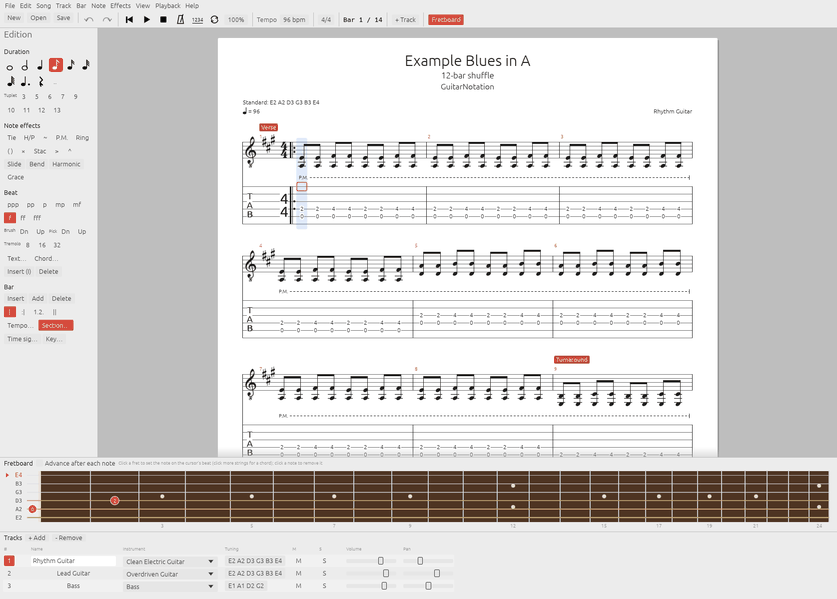The width and height of the screenshot is (837, 599).
Task: Toggle Tie note effect
Action: click(x=12, y=138)
